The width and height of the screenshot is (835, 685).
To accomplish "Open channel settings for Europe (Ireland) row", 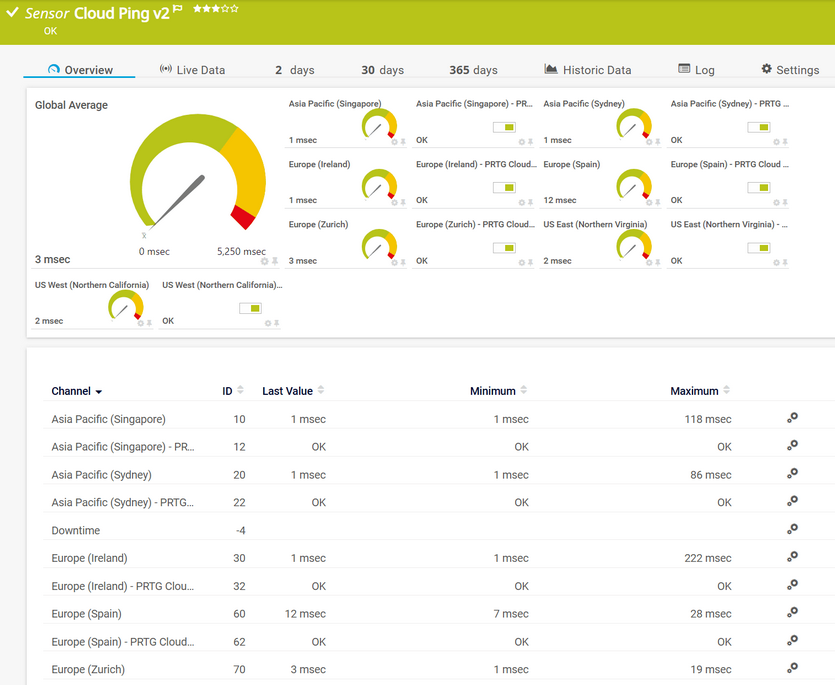I will 792,557.
